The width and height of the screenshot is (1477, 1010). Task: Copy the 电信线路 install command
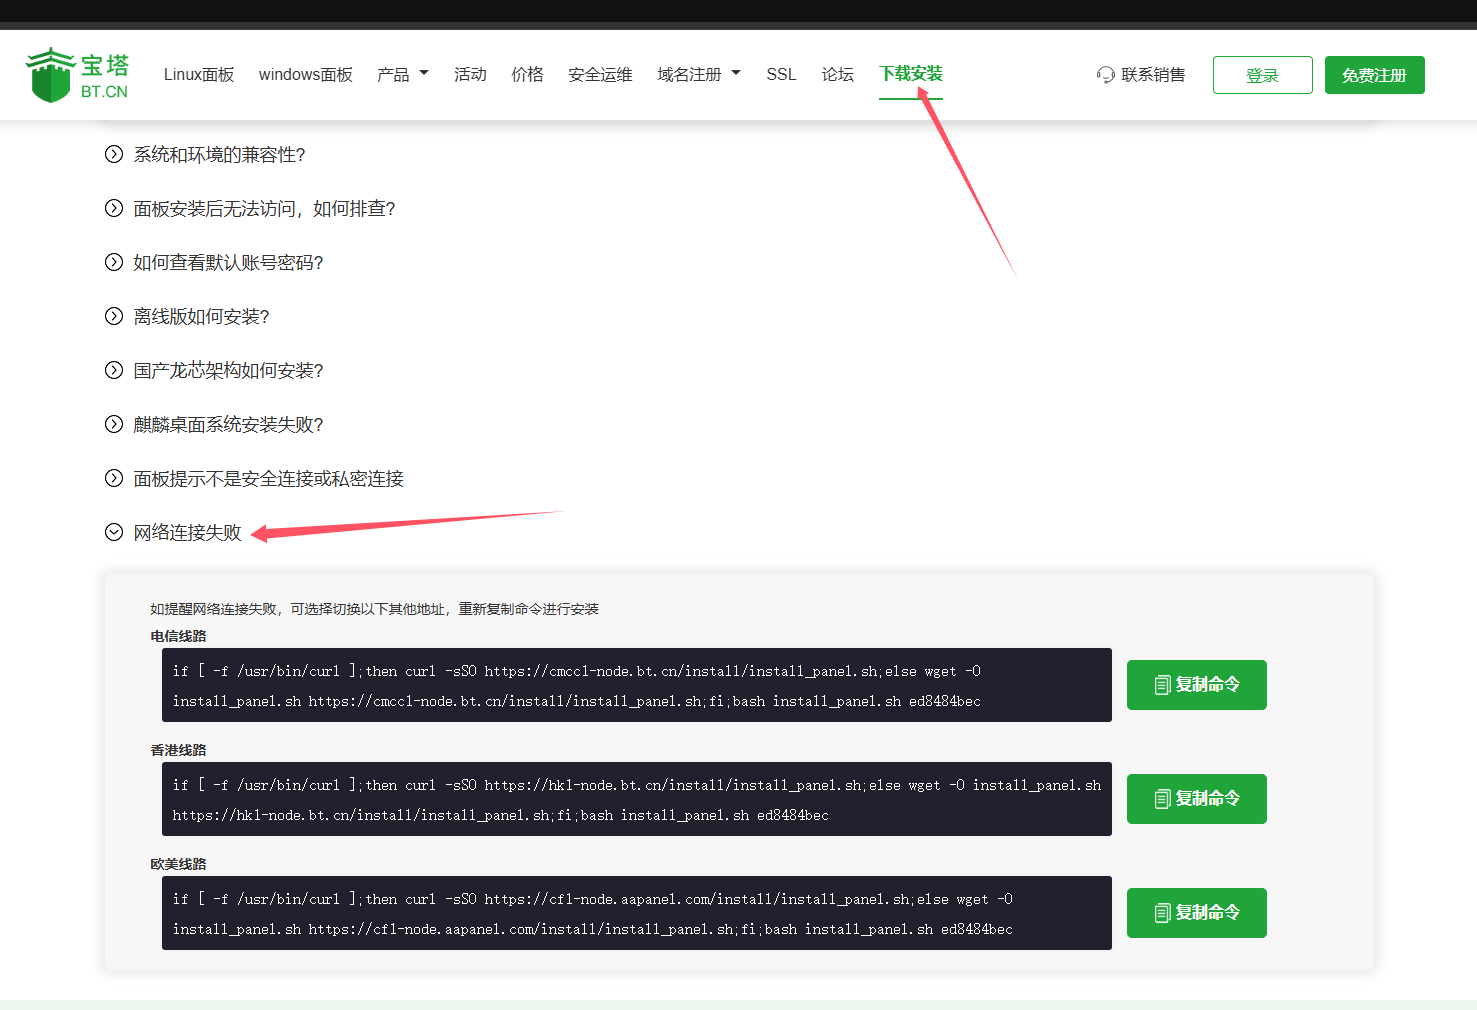point(1197,685)
